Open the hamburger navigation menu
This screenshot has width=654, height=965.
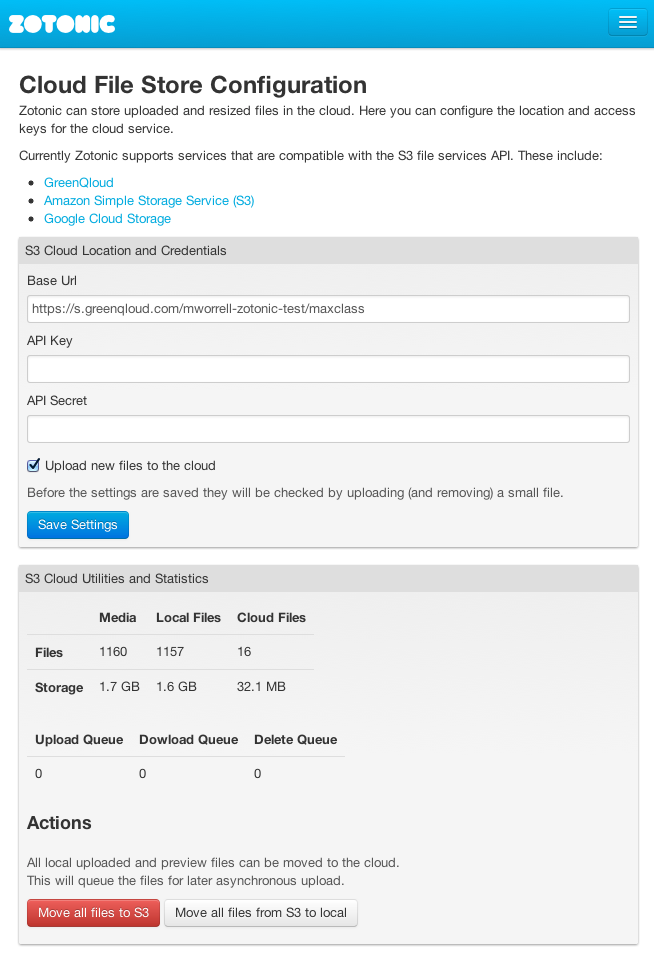(627, 23)
